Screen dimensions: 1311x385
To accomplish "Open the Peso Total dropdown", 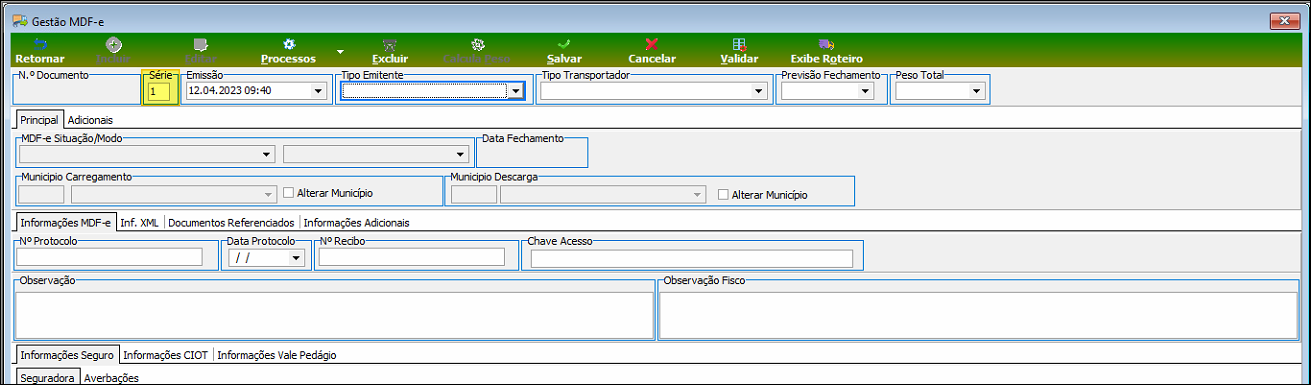I will tap(977, 91).
